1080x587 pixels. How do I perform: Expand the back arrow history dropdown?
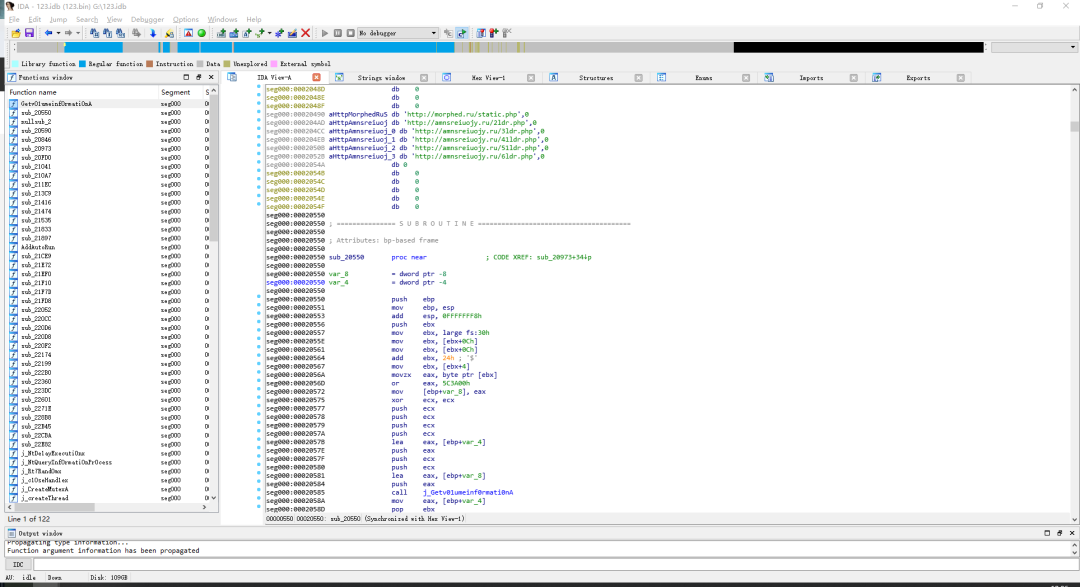[58, 33]
